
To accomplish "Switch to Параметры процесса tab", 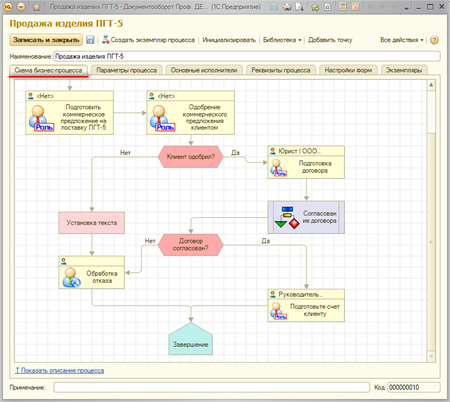I will coord(127,70).
